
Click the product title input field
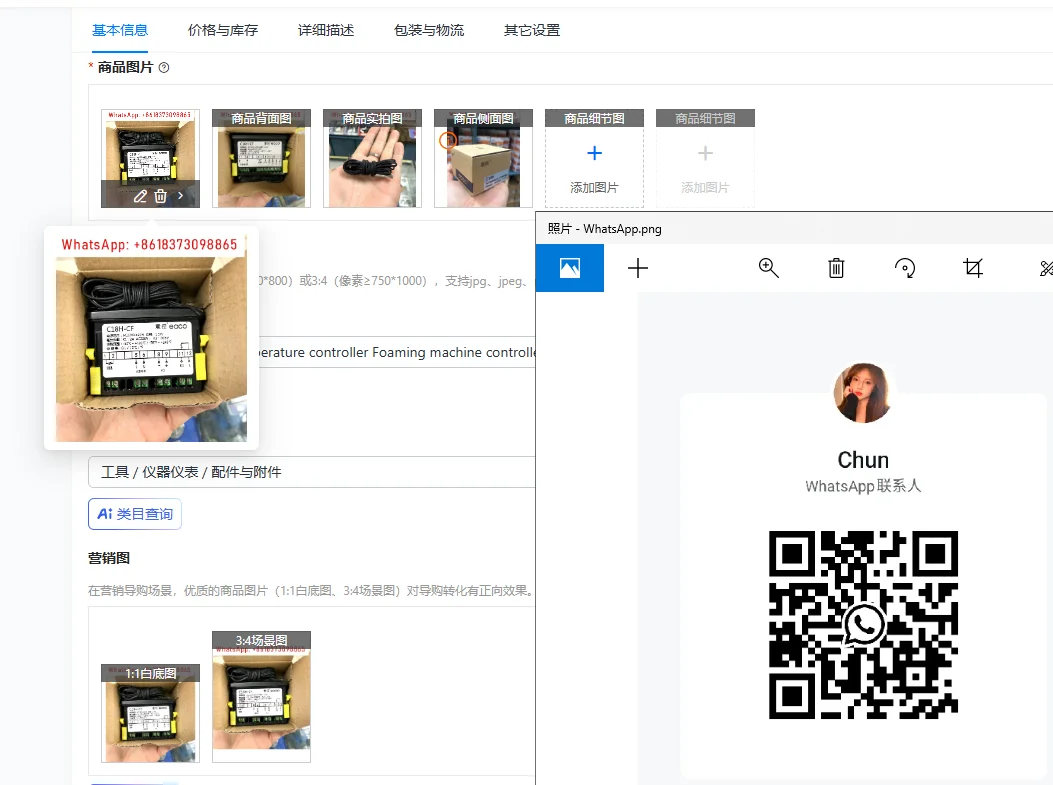click(396, 353)
